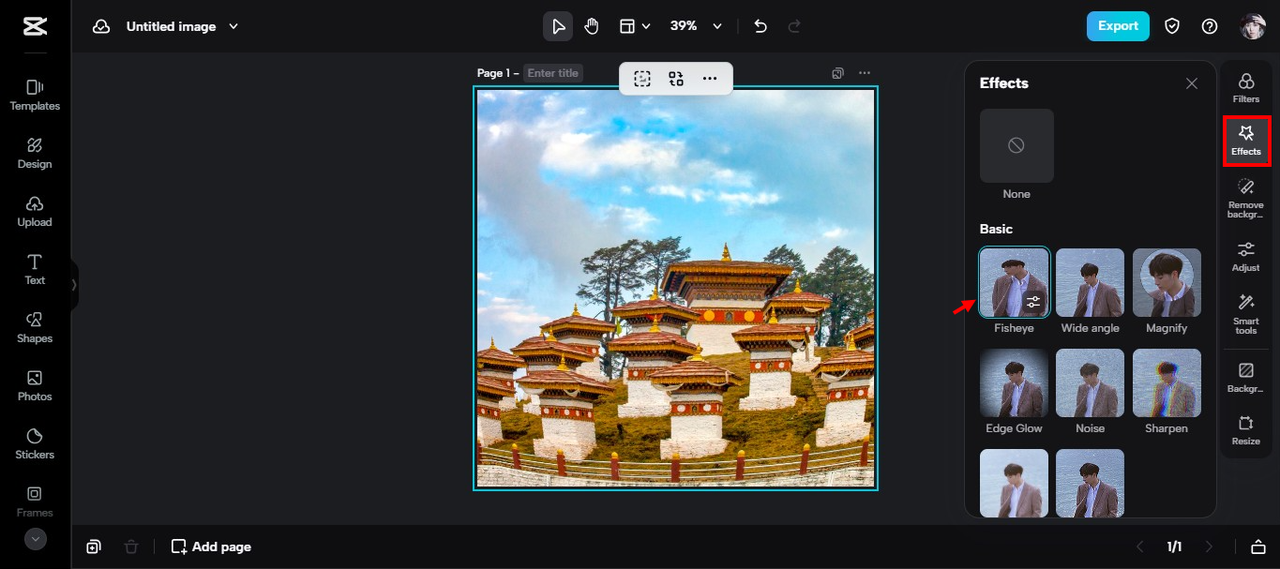Apply the Noise effect
The height and width of the screenshot is (569, 1280).
click(1090, 383)
